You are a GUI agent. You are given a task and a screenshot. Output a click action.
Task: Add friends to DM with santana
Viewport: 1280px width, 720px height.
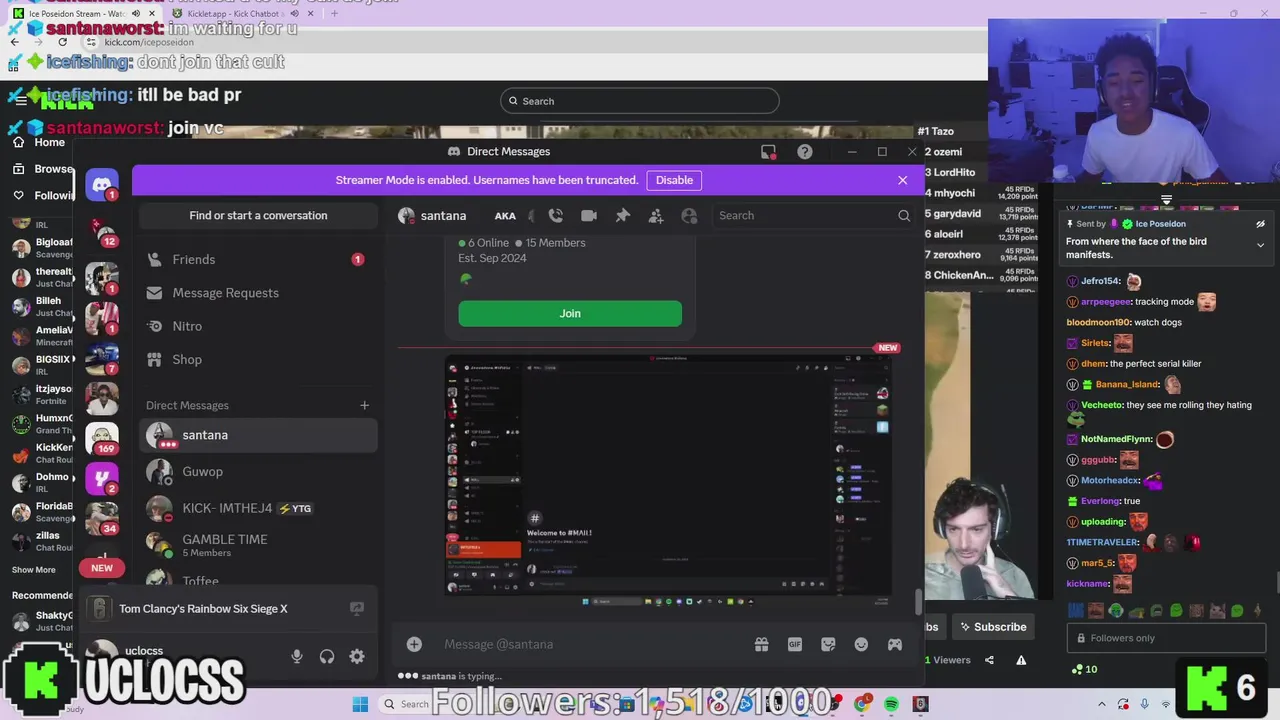coord(656,215)
